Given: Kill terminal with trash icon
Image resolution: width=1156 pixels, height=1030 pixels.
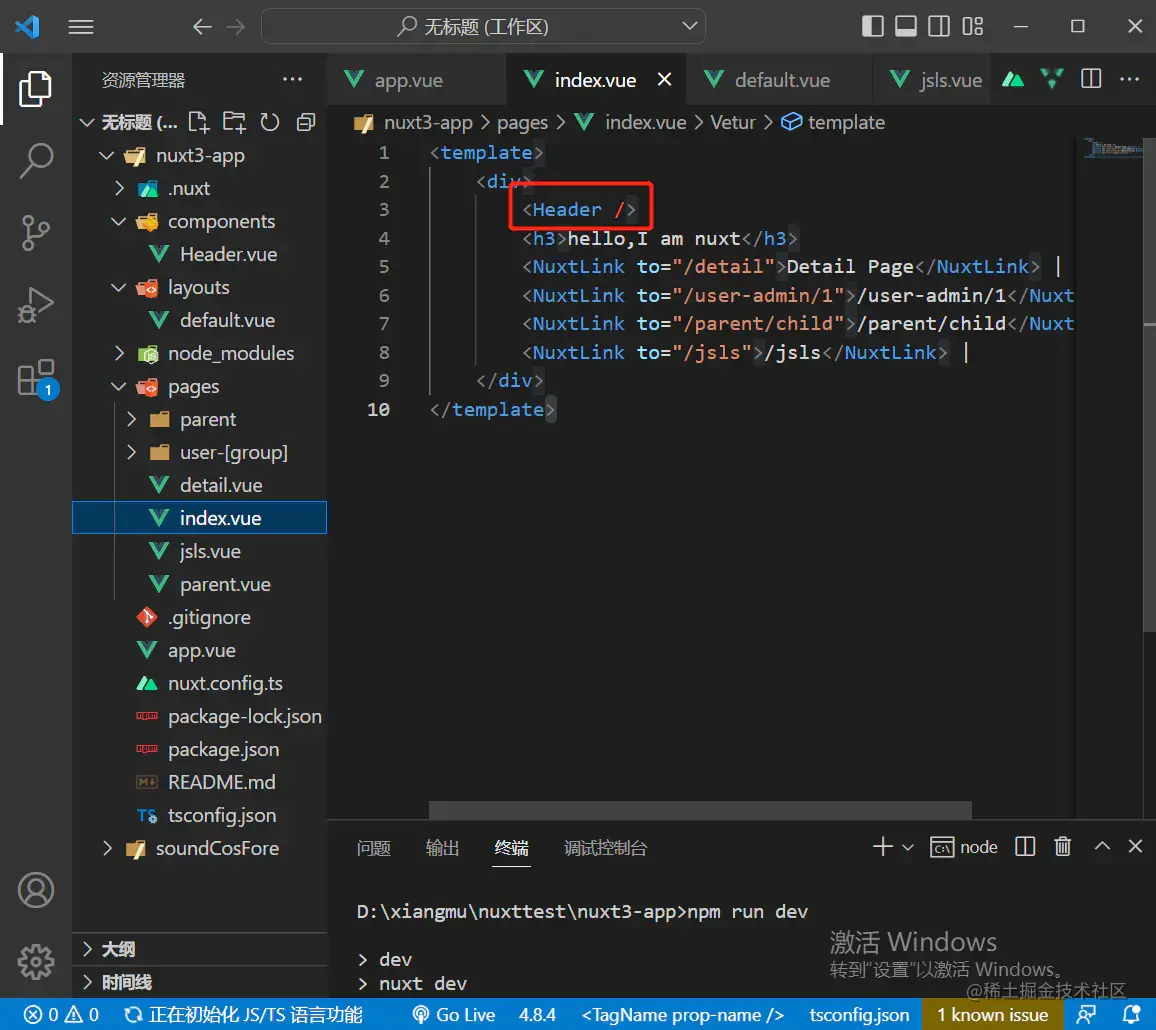Looking at the screenshot, I should [1062, 846].
